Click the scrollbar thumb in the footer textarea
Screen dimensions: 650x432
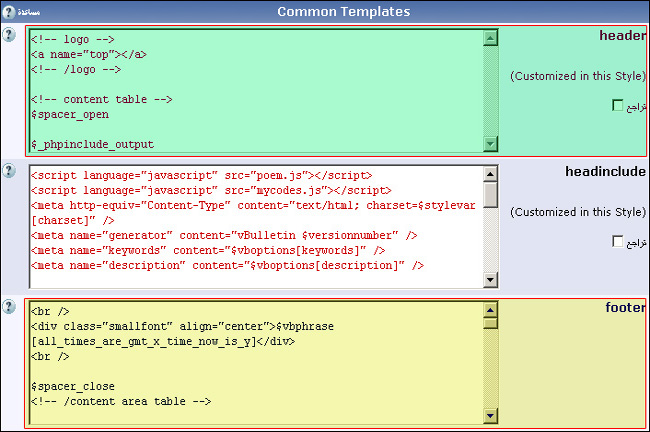[490, 323]
